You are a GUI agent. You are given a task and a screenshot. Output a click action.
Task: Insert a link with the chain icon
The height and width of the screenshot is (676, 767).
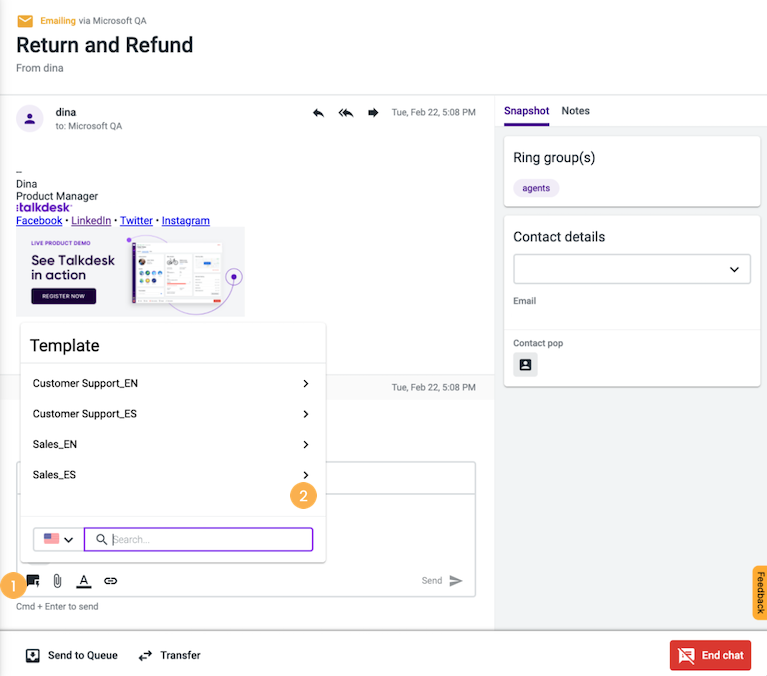[111, 581]
